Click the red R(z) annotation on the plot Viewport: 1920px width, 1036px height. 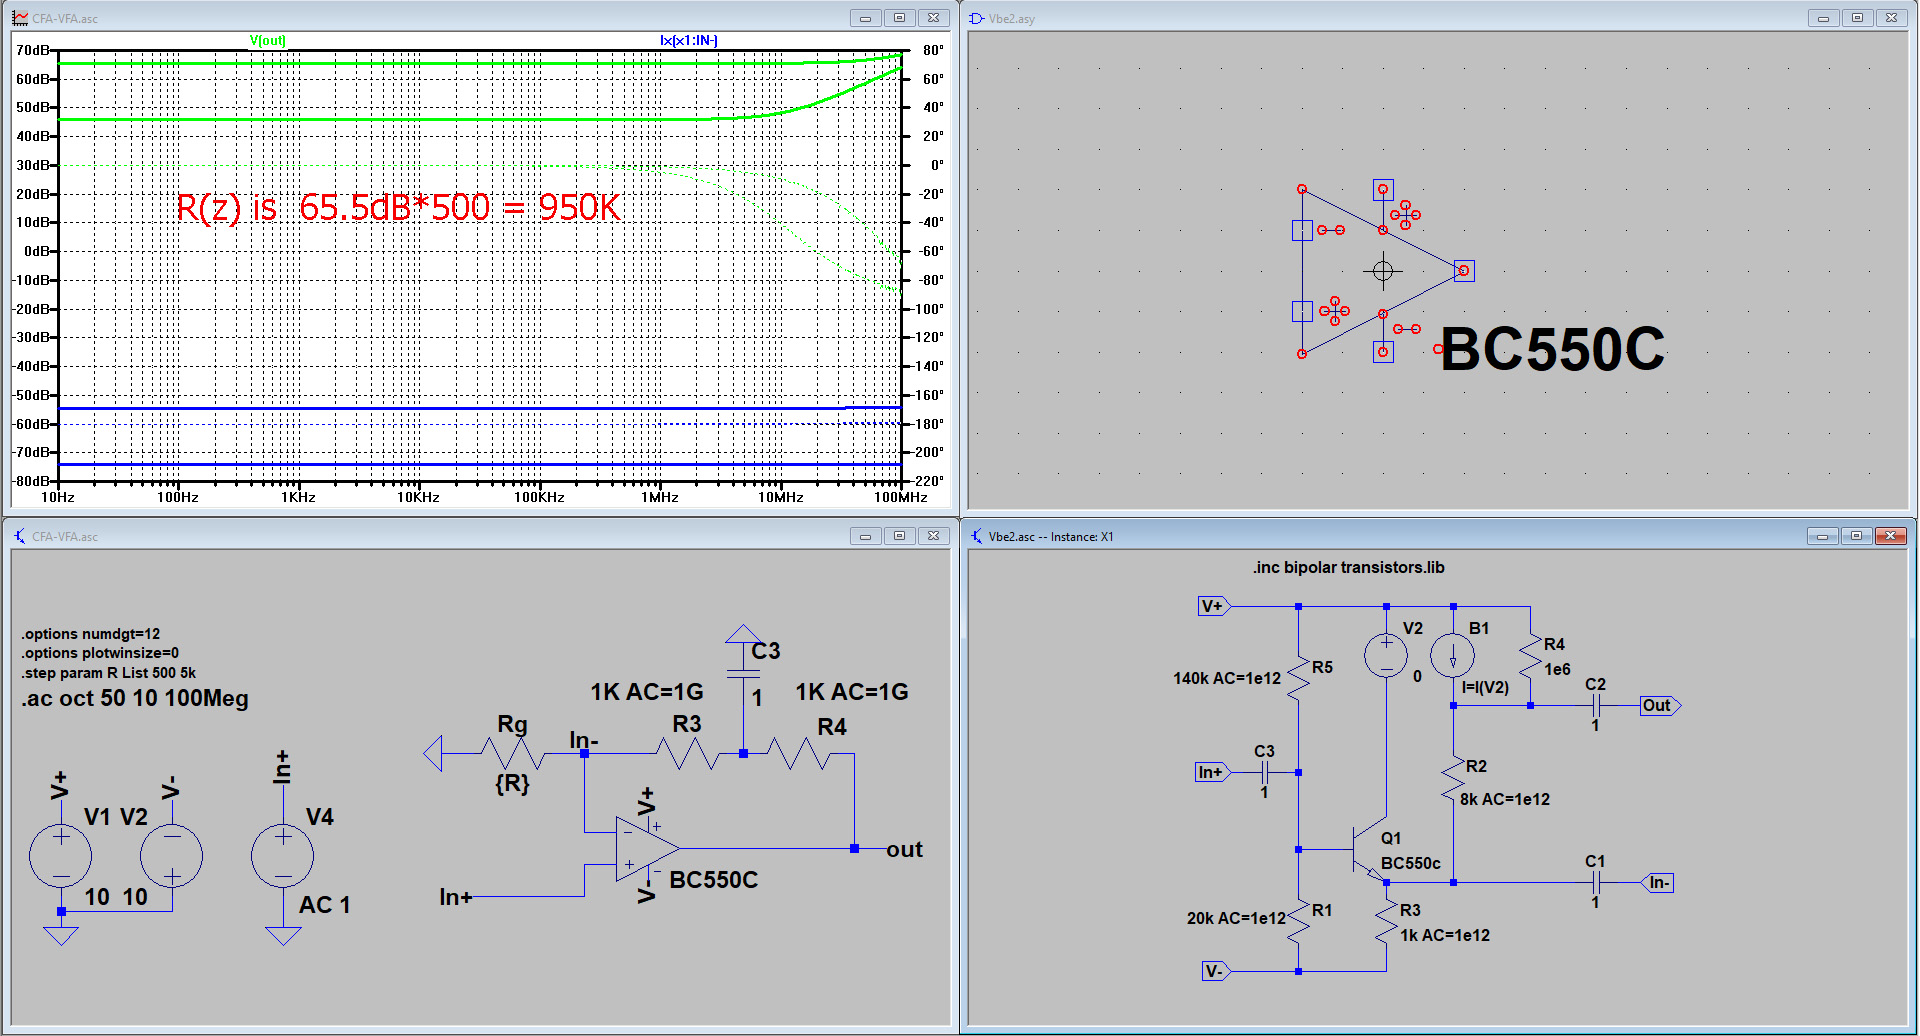tap(398, 207)
